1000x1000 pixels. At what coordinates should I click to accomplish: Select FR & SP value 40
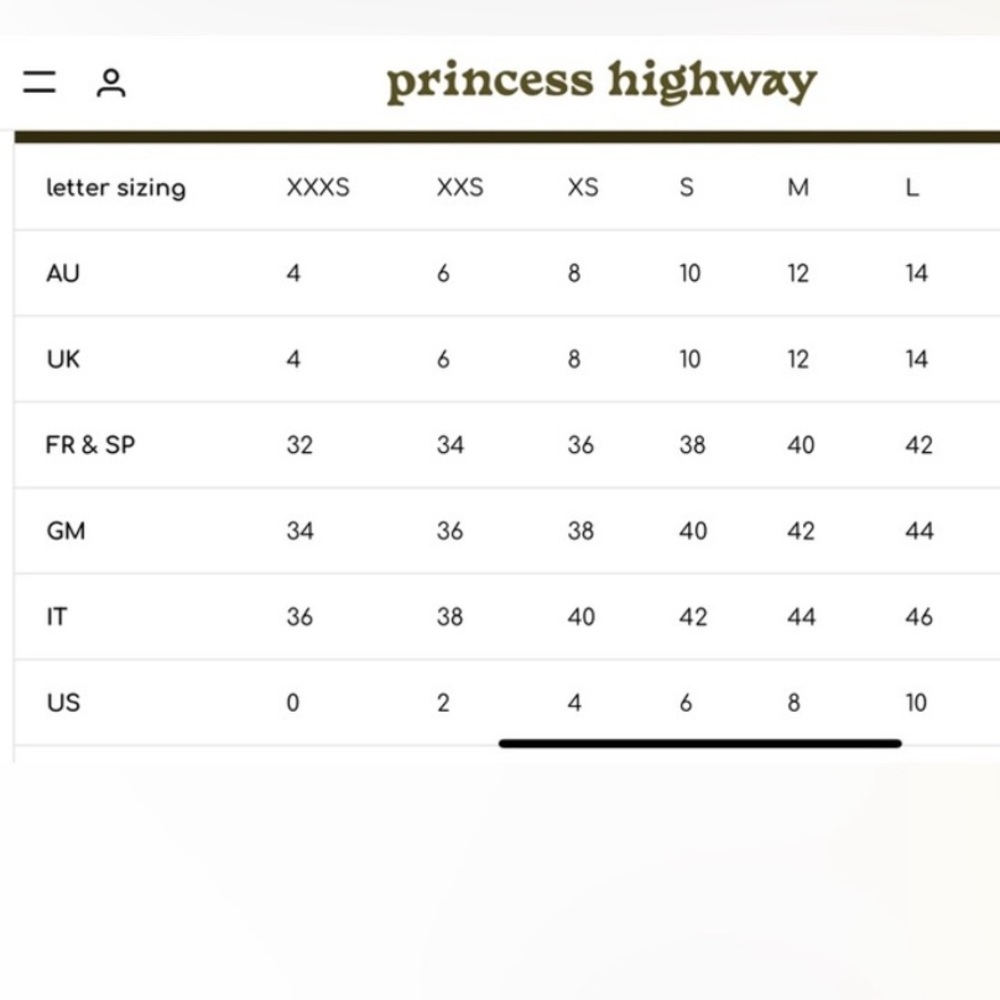coord(801,445)
